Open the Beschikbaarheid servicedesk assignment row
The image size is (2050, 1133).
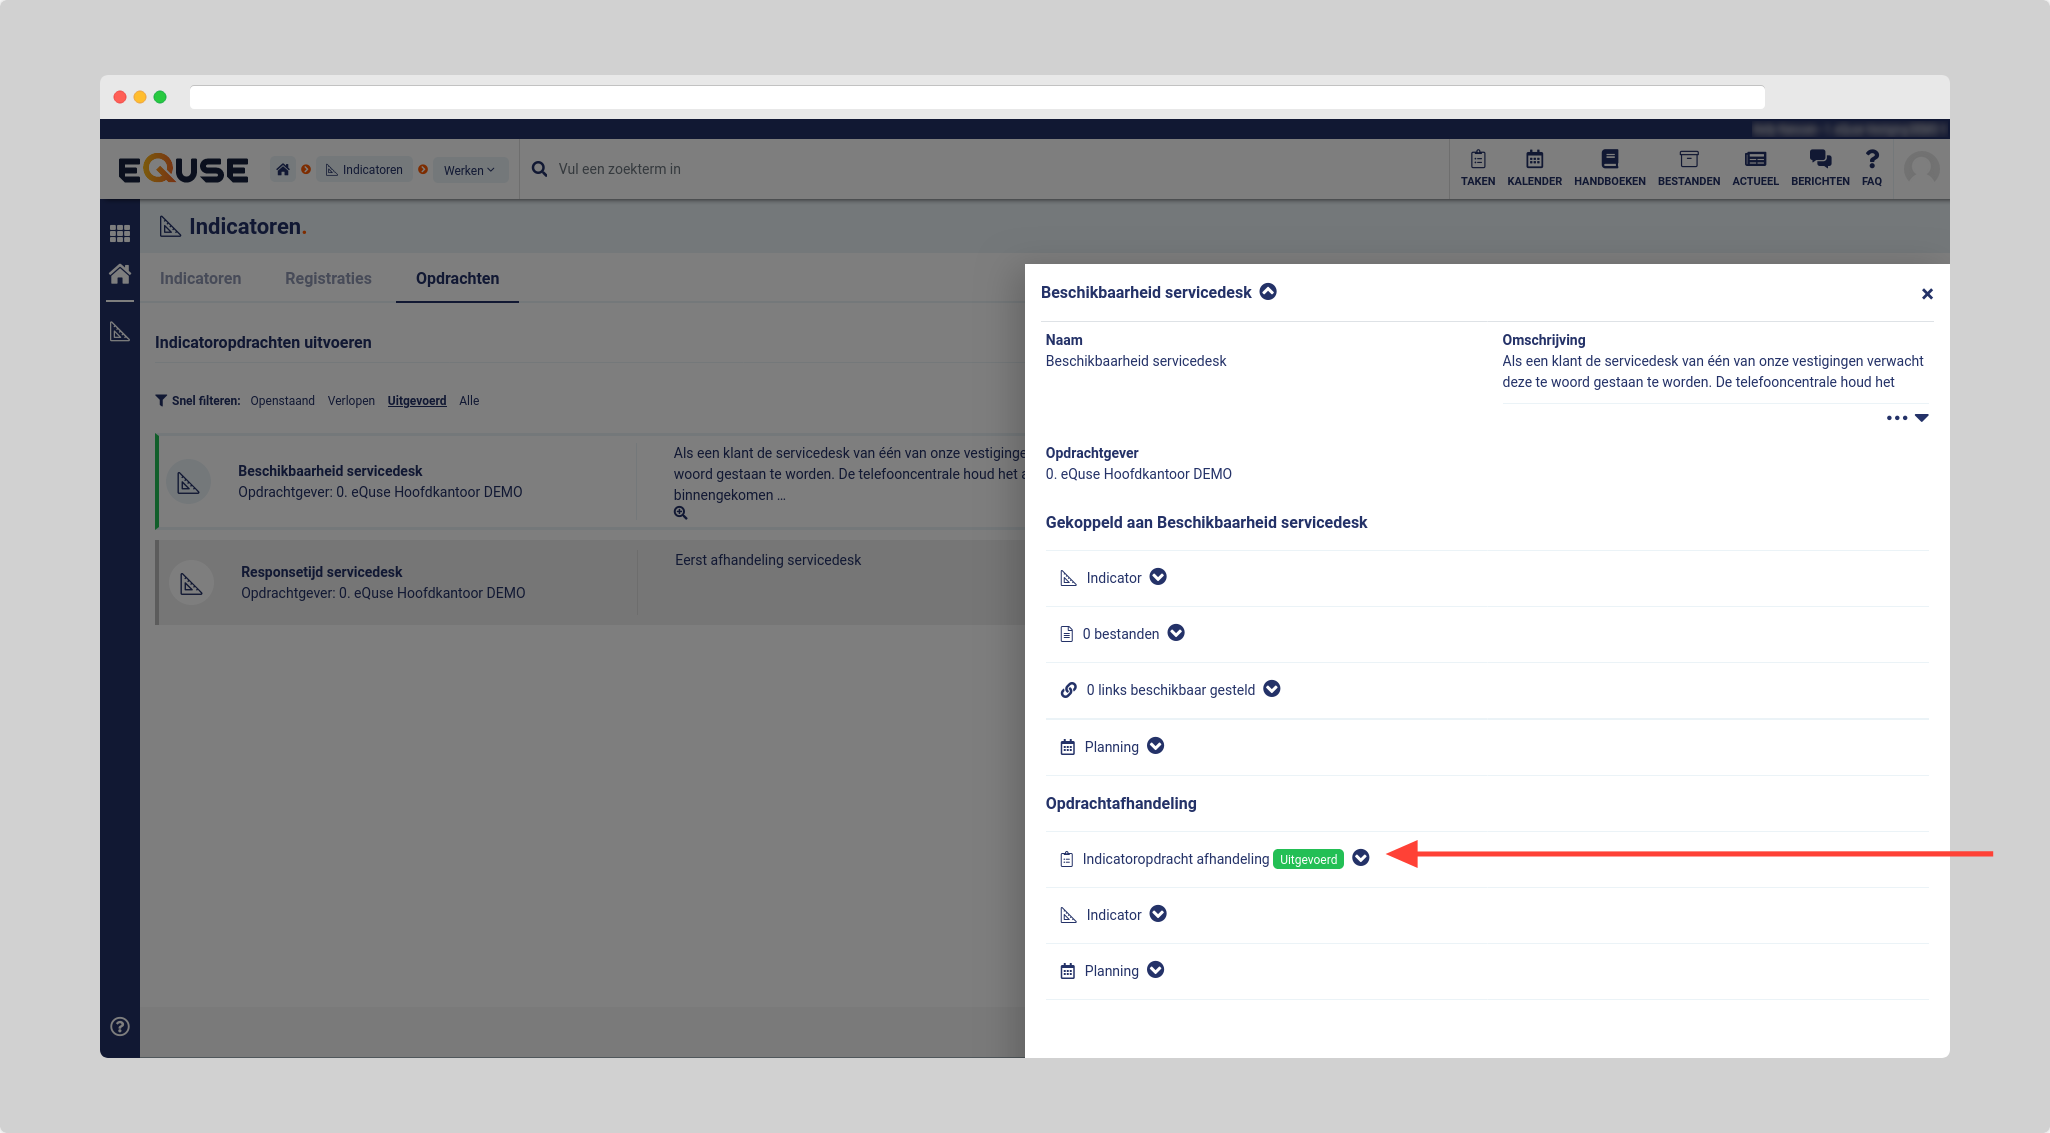(591, 482)
